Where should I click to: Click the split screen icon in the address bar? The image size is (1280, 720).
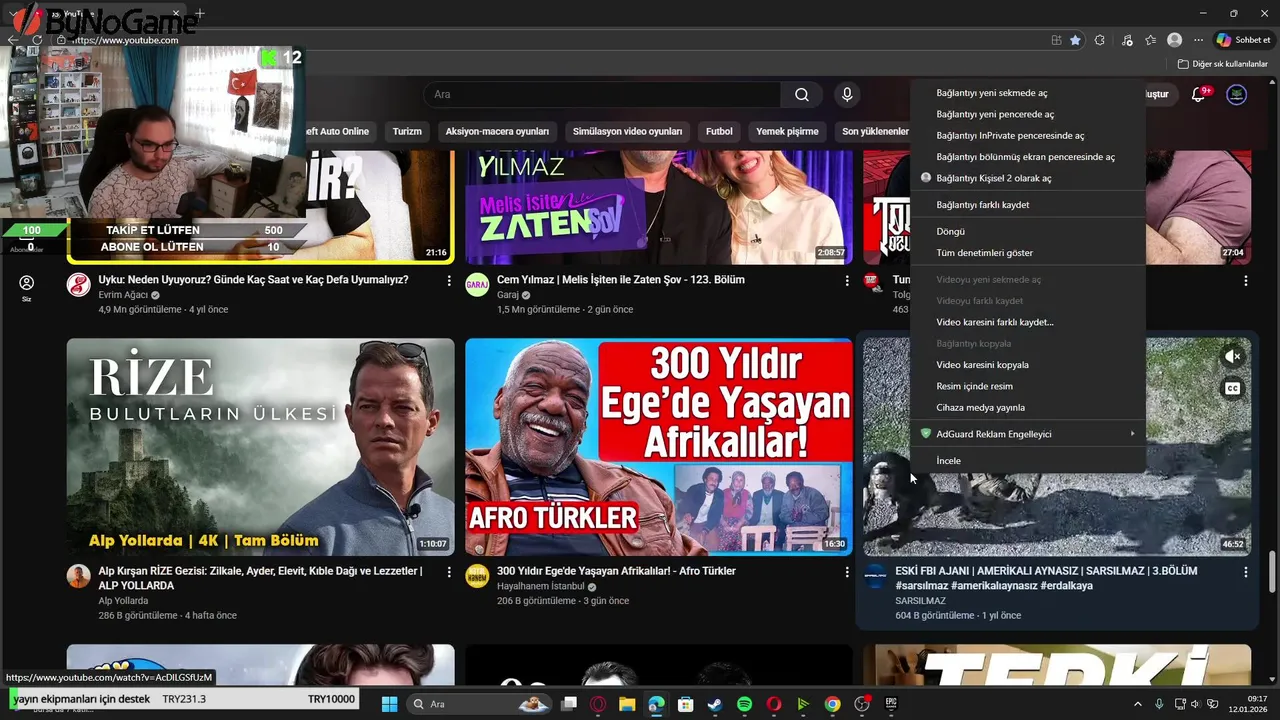coord(1056,40)
